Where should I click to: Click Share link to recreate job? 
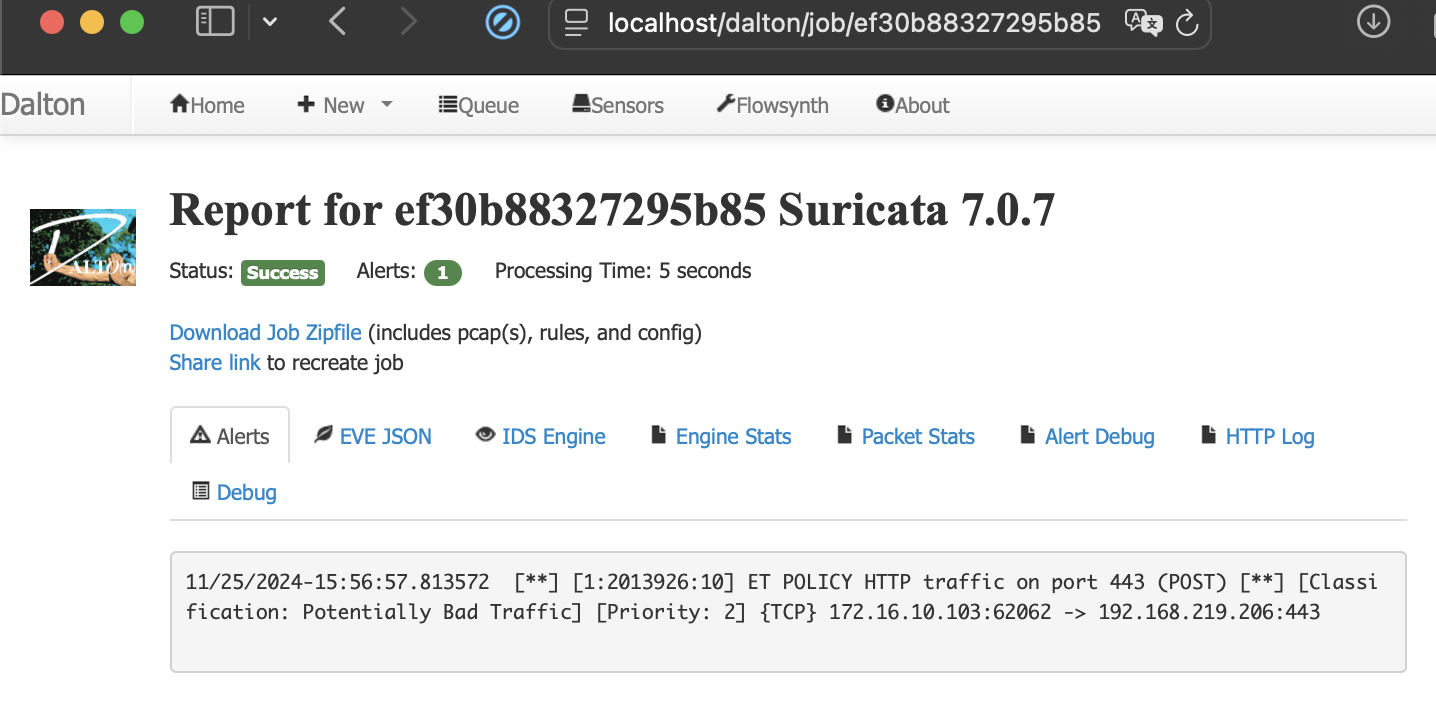point(215,363)
